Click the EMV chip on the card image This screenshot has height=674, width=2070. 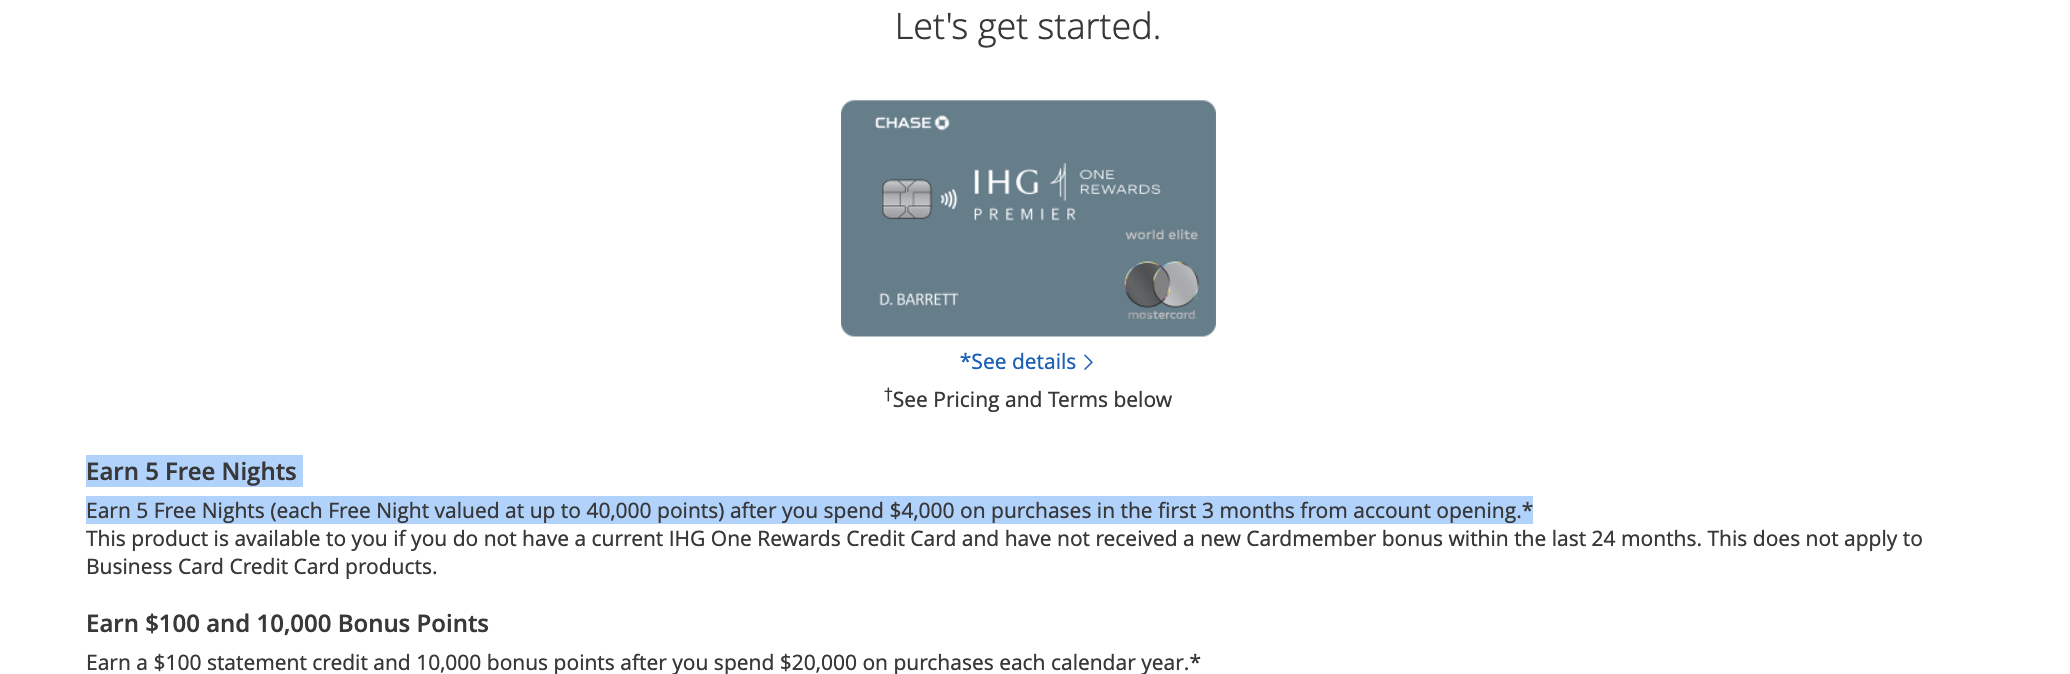906,199
